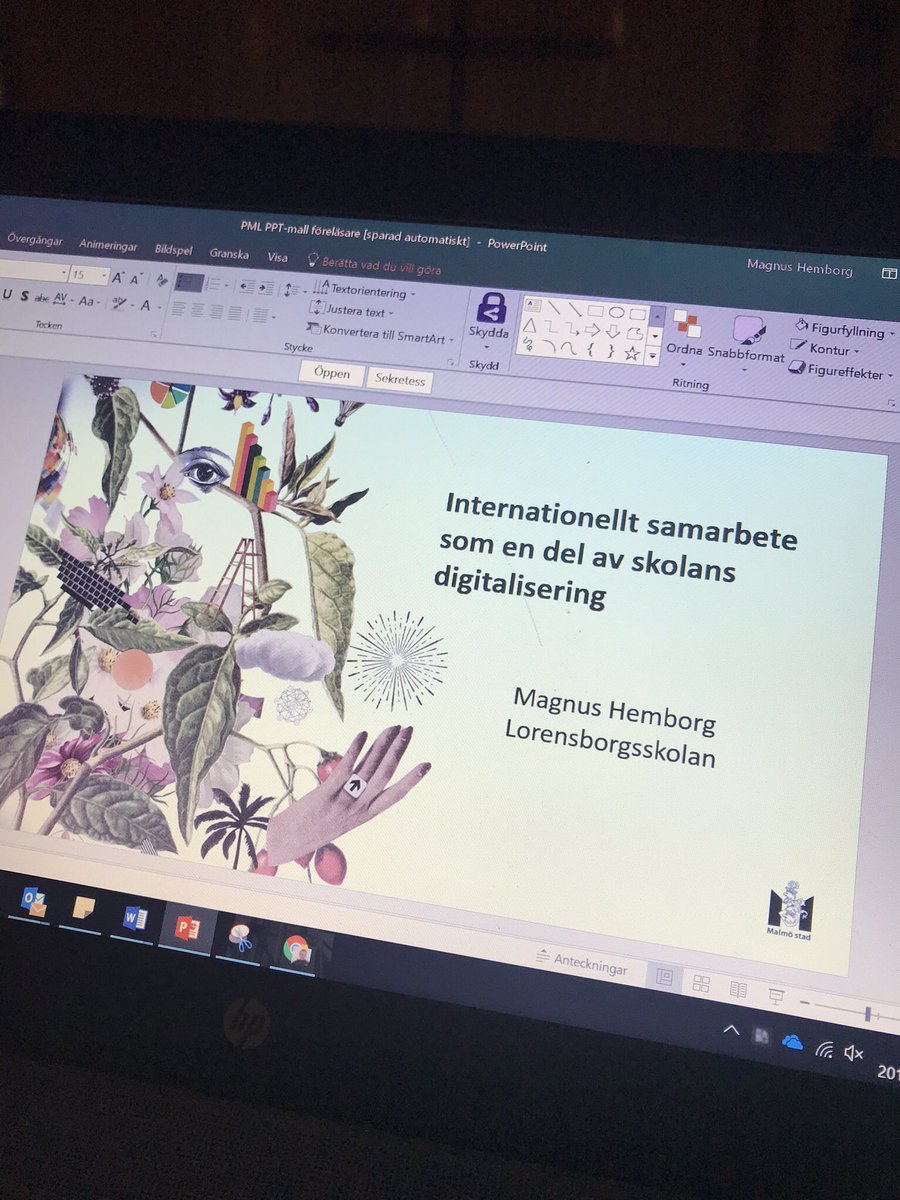
Task: Align text right in paragraph group
Action: [216, 311]
